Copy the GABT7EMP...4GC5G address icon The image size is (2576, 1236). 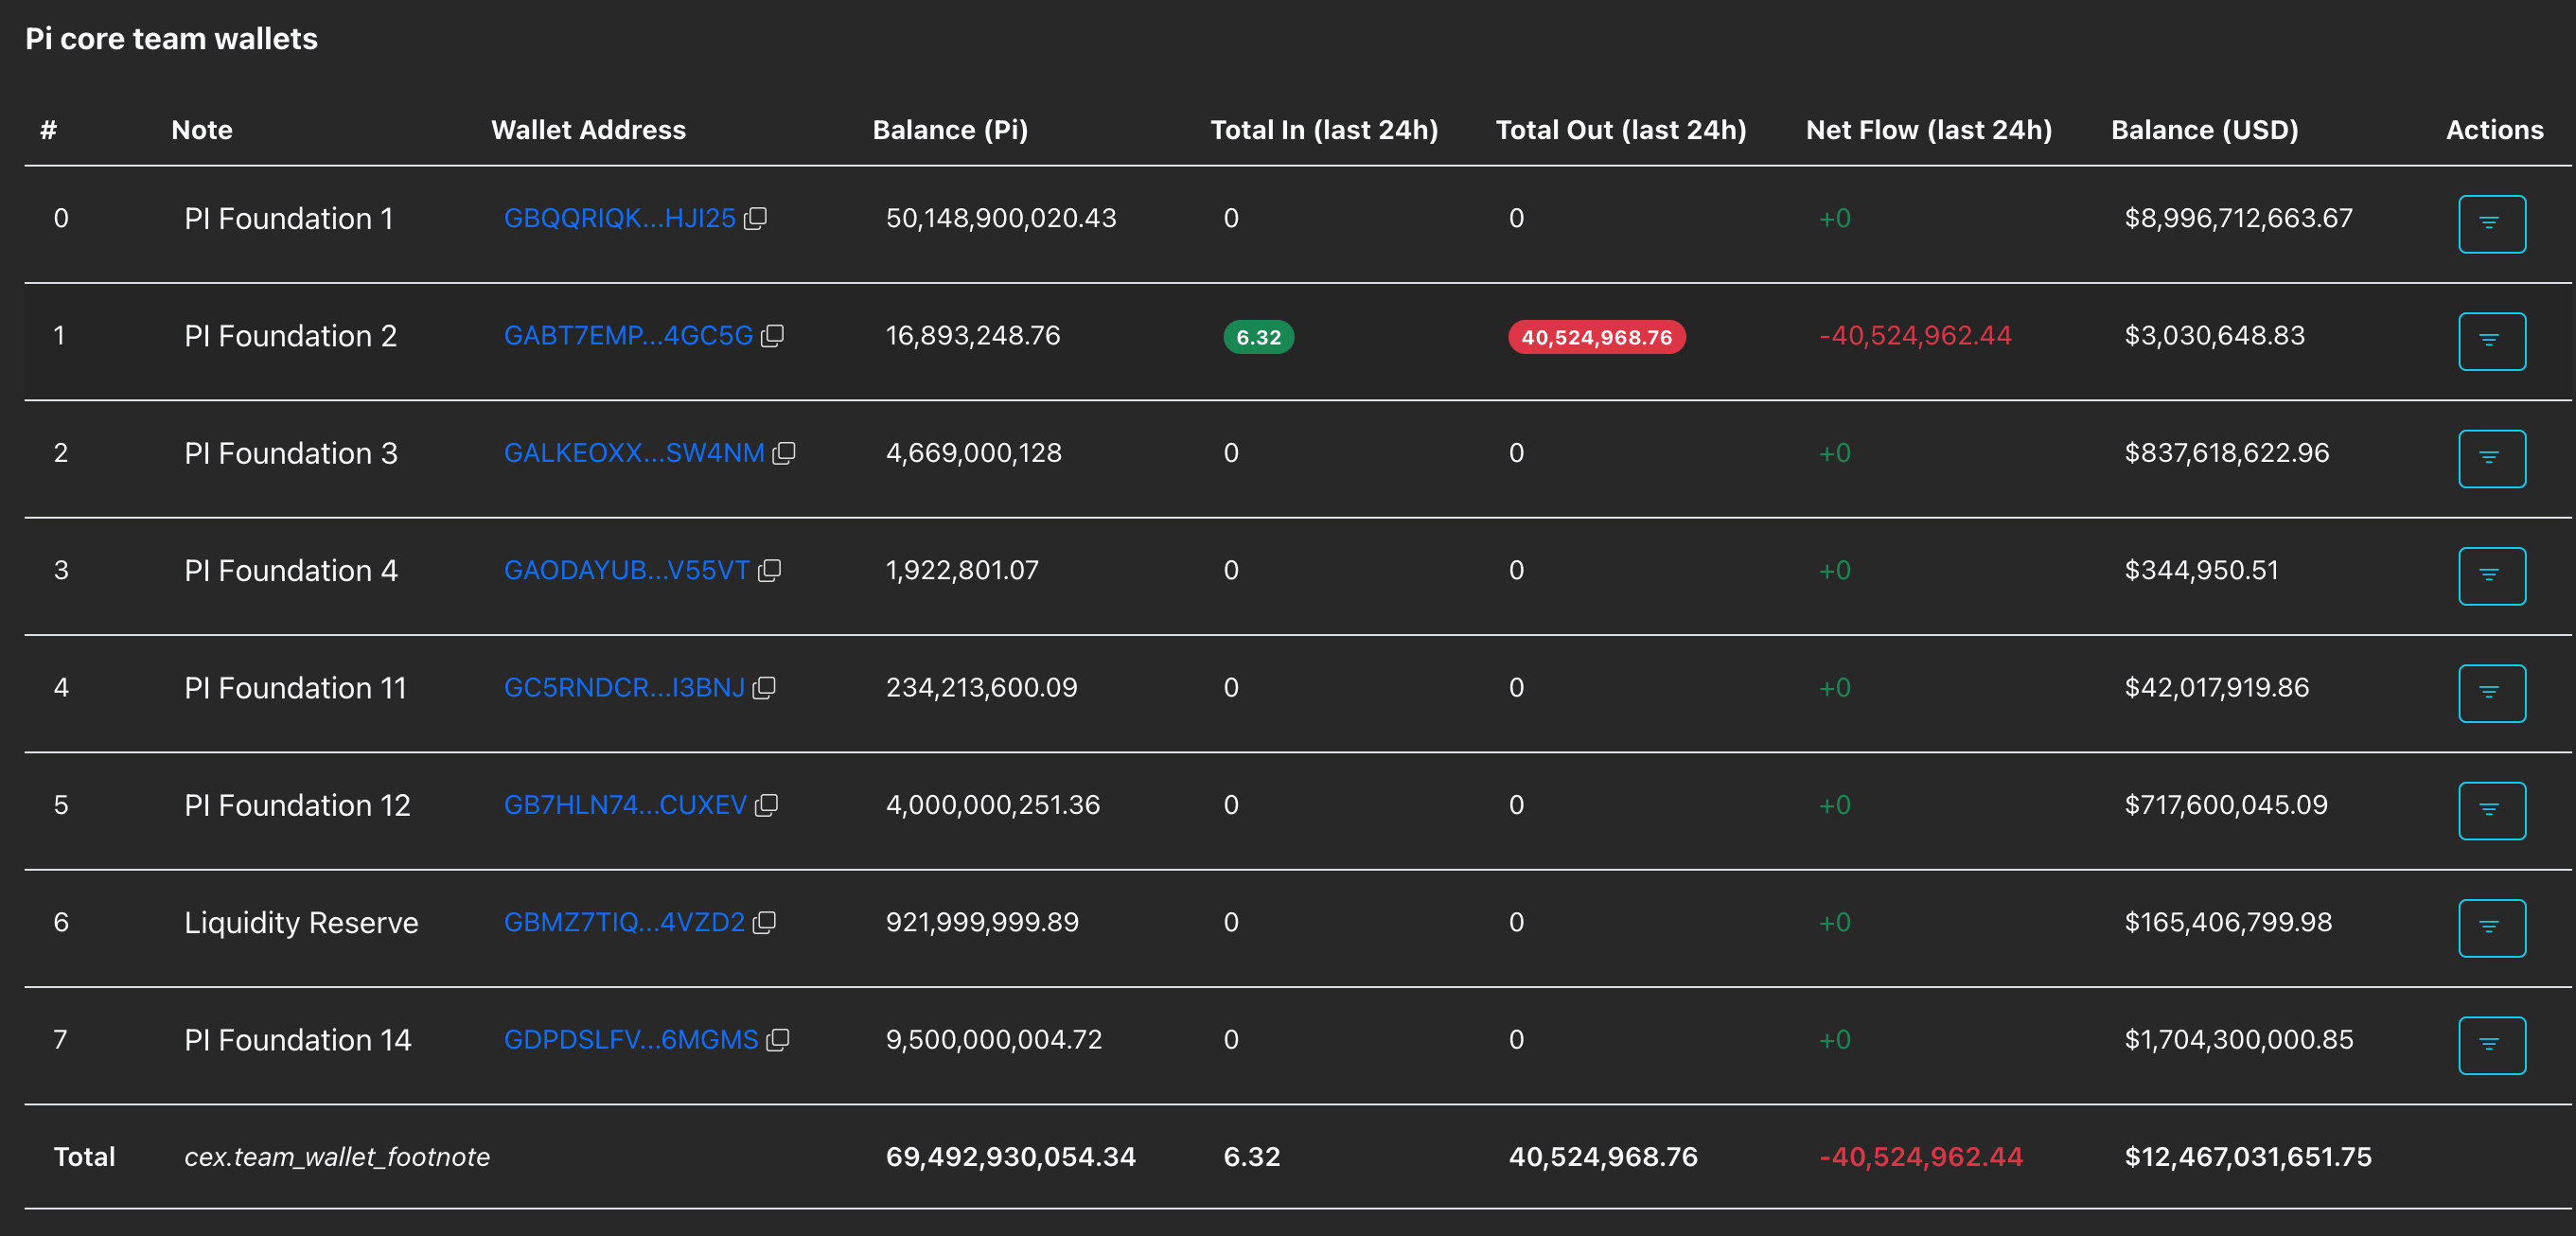point(772,336)
